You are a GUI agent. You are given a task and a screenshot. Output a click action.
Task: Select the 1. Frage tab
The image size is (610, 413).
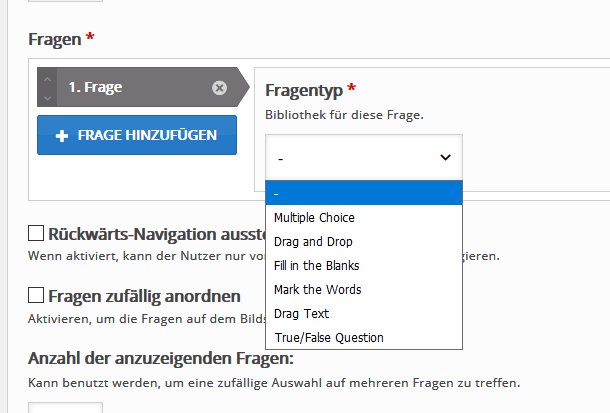click(130, 87)
